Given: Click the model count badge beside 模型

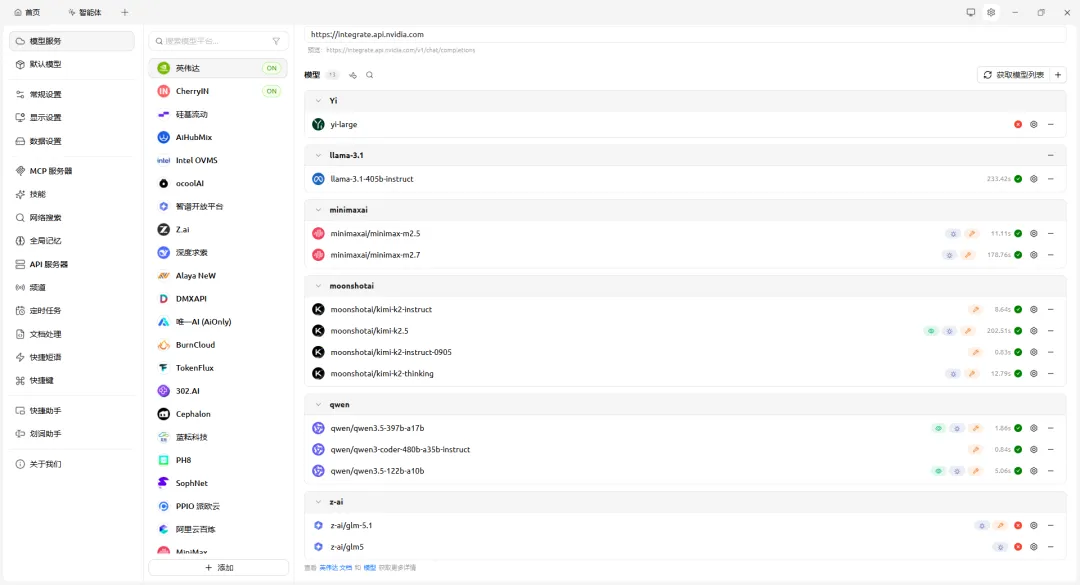Looking at the screenshot, I should [333, 75].
